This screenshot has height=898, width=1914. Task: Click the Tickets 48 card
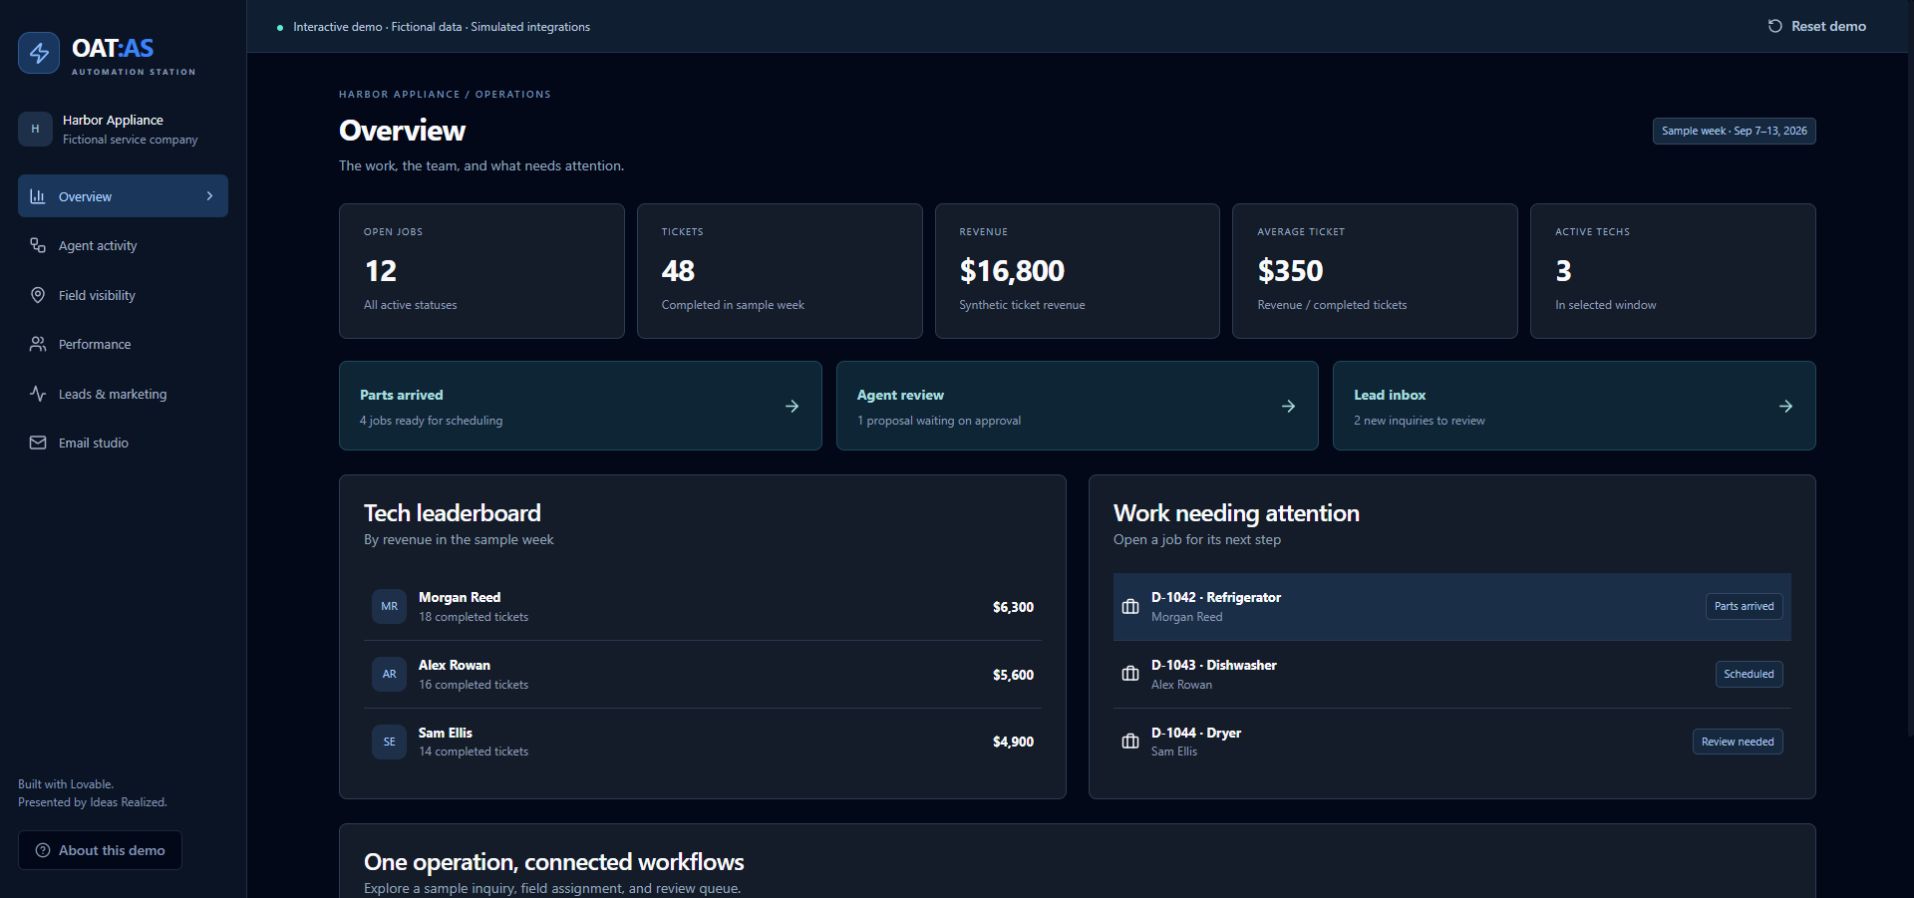pos(780,271)
